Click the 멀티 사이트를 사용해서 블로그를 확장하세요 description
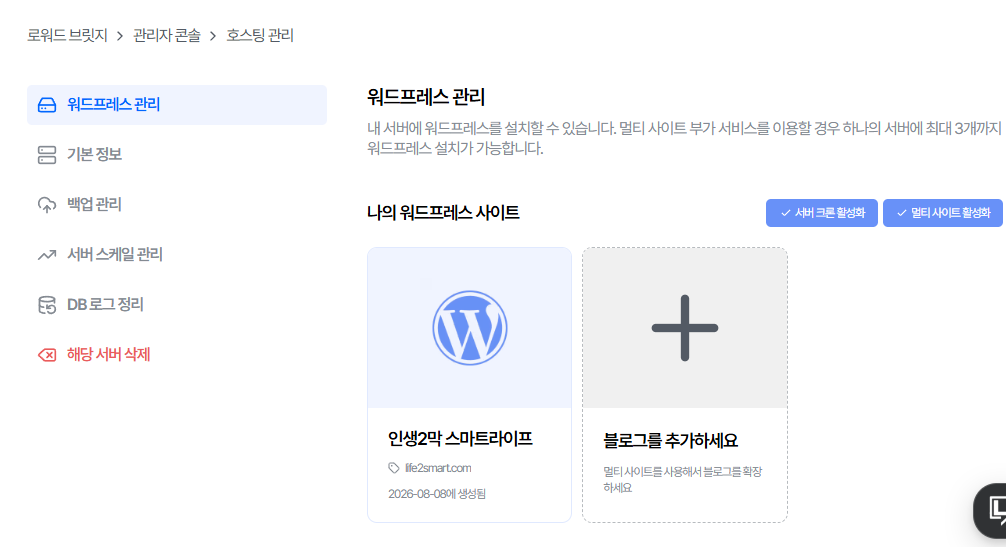 pos(683,480)
